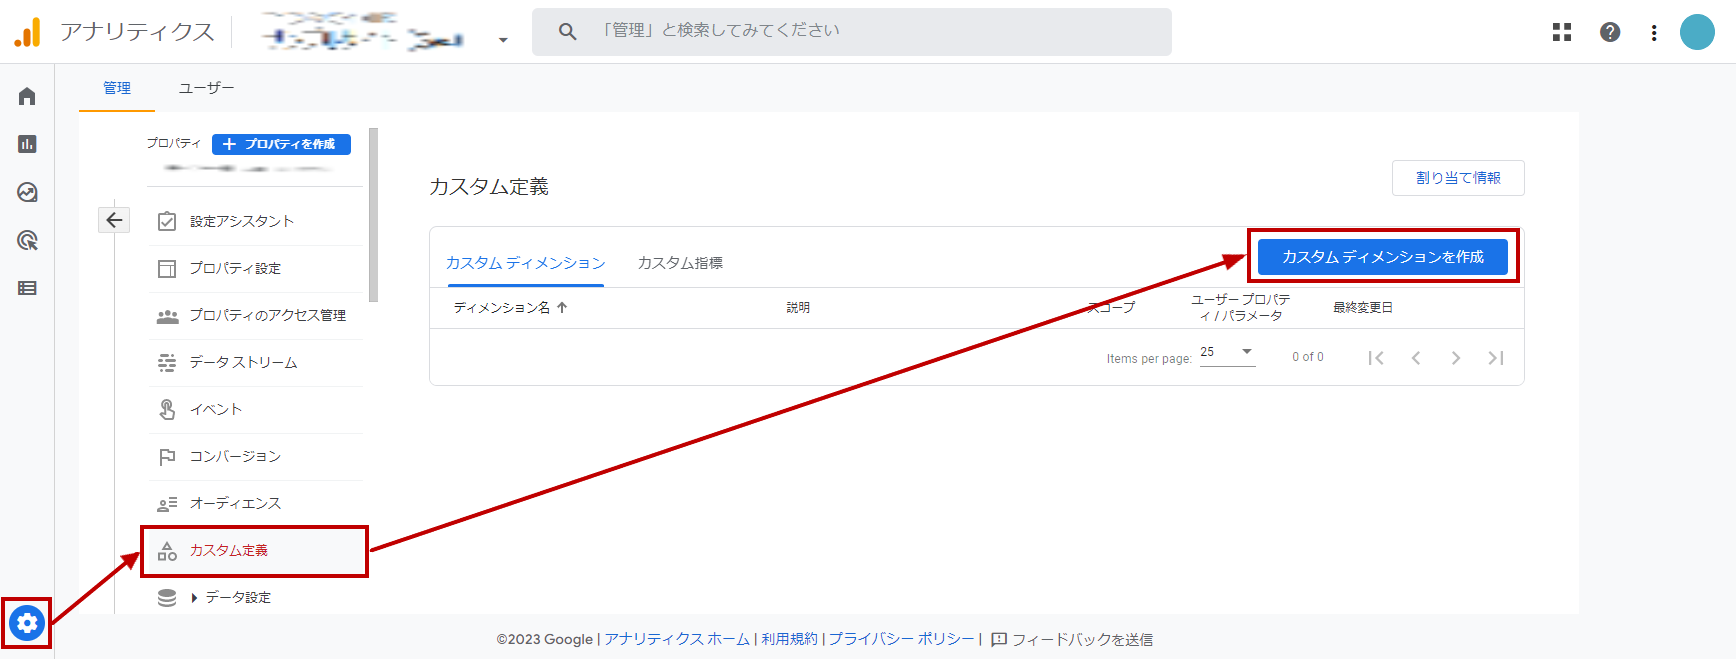Image resolution: width=1736 pixels, height=659 pixels.
Task: Click カスタム ディメンションを作成 button
Action: click(1382, 257)
